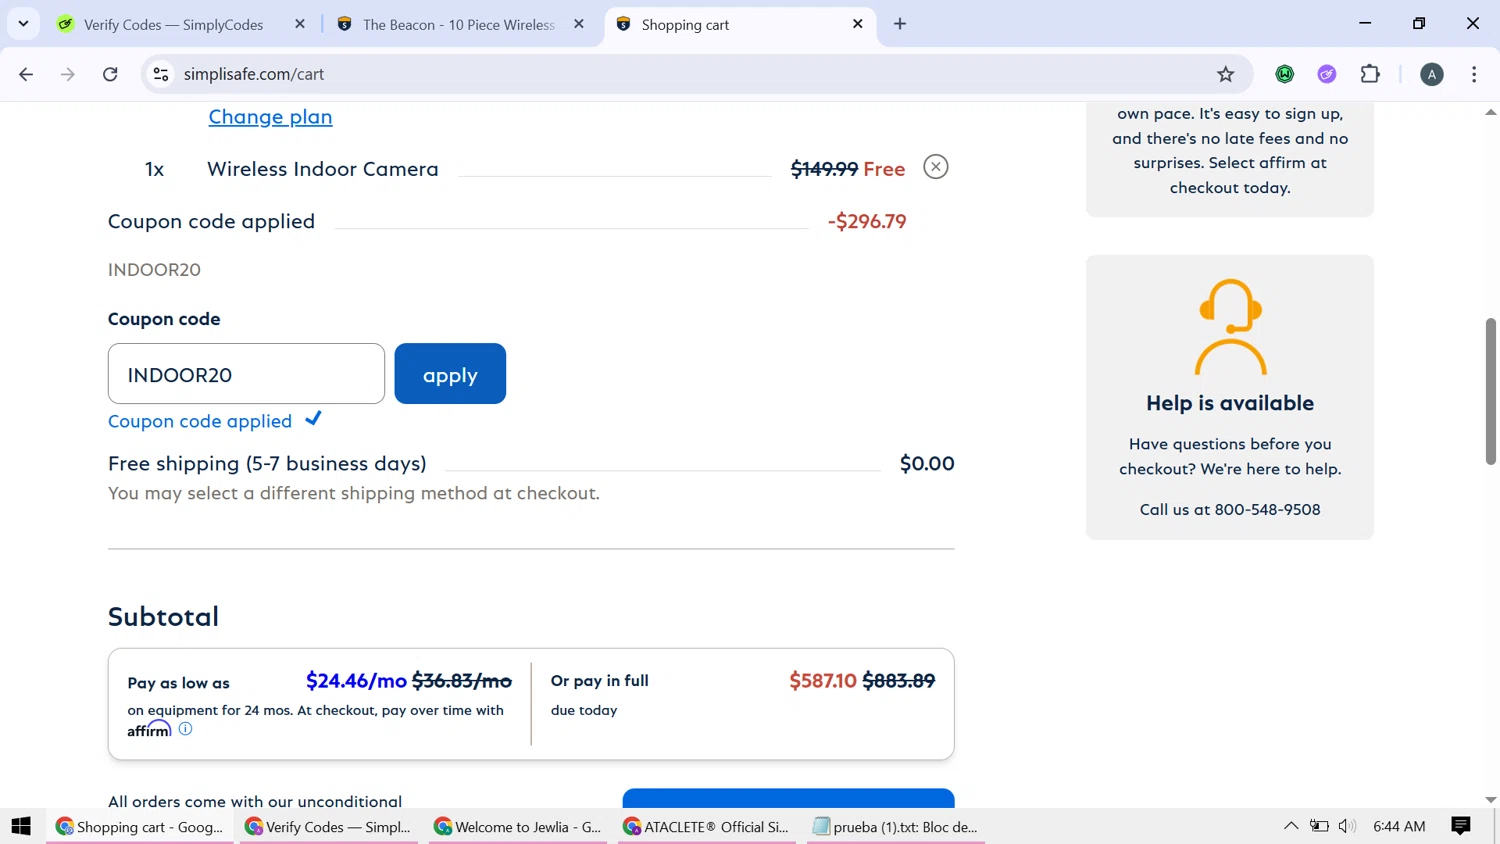Show hidden system tray icons

1291,826
